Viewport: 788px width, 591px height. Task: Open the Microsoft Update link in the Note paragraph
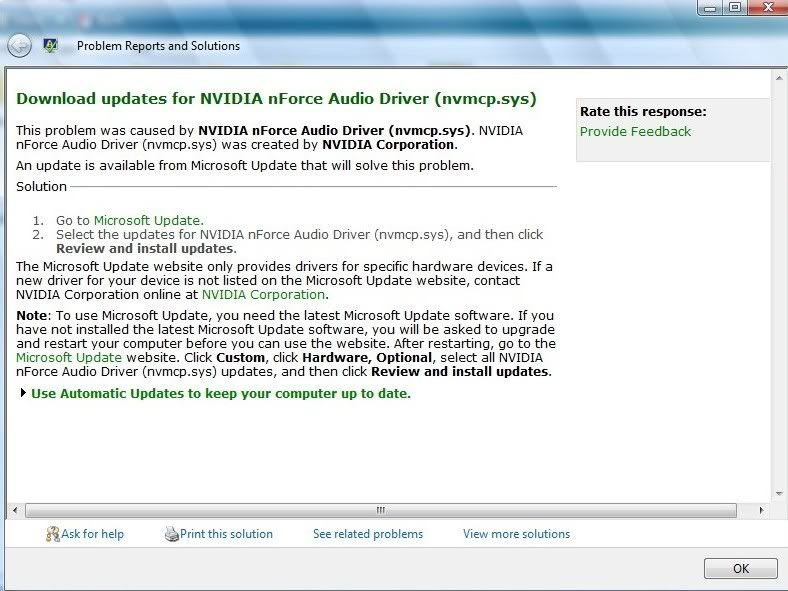[69, 358]
